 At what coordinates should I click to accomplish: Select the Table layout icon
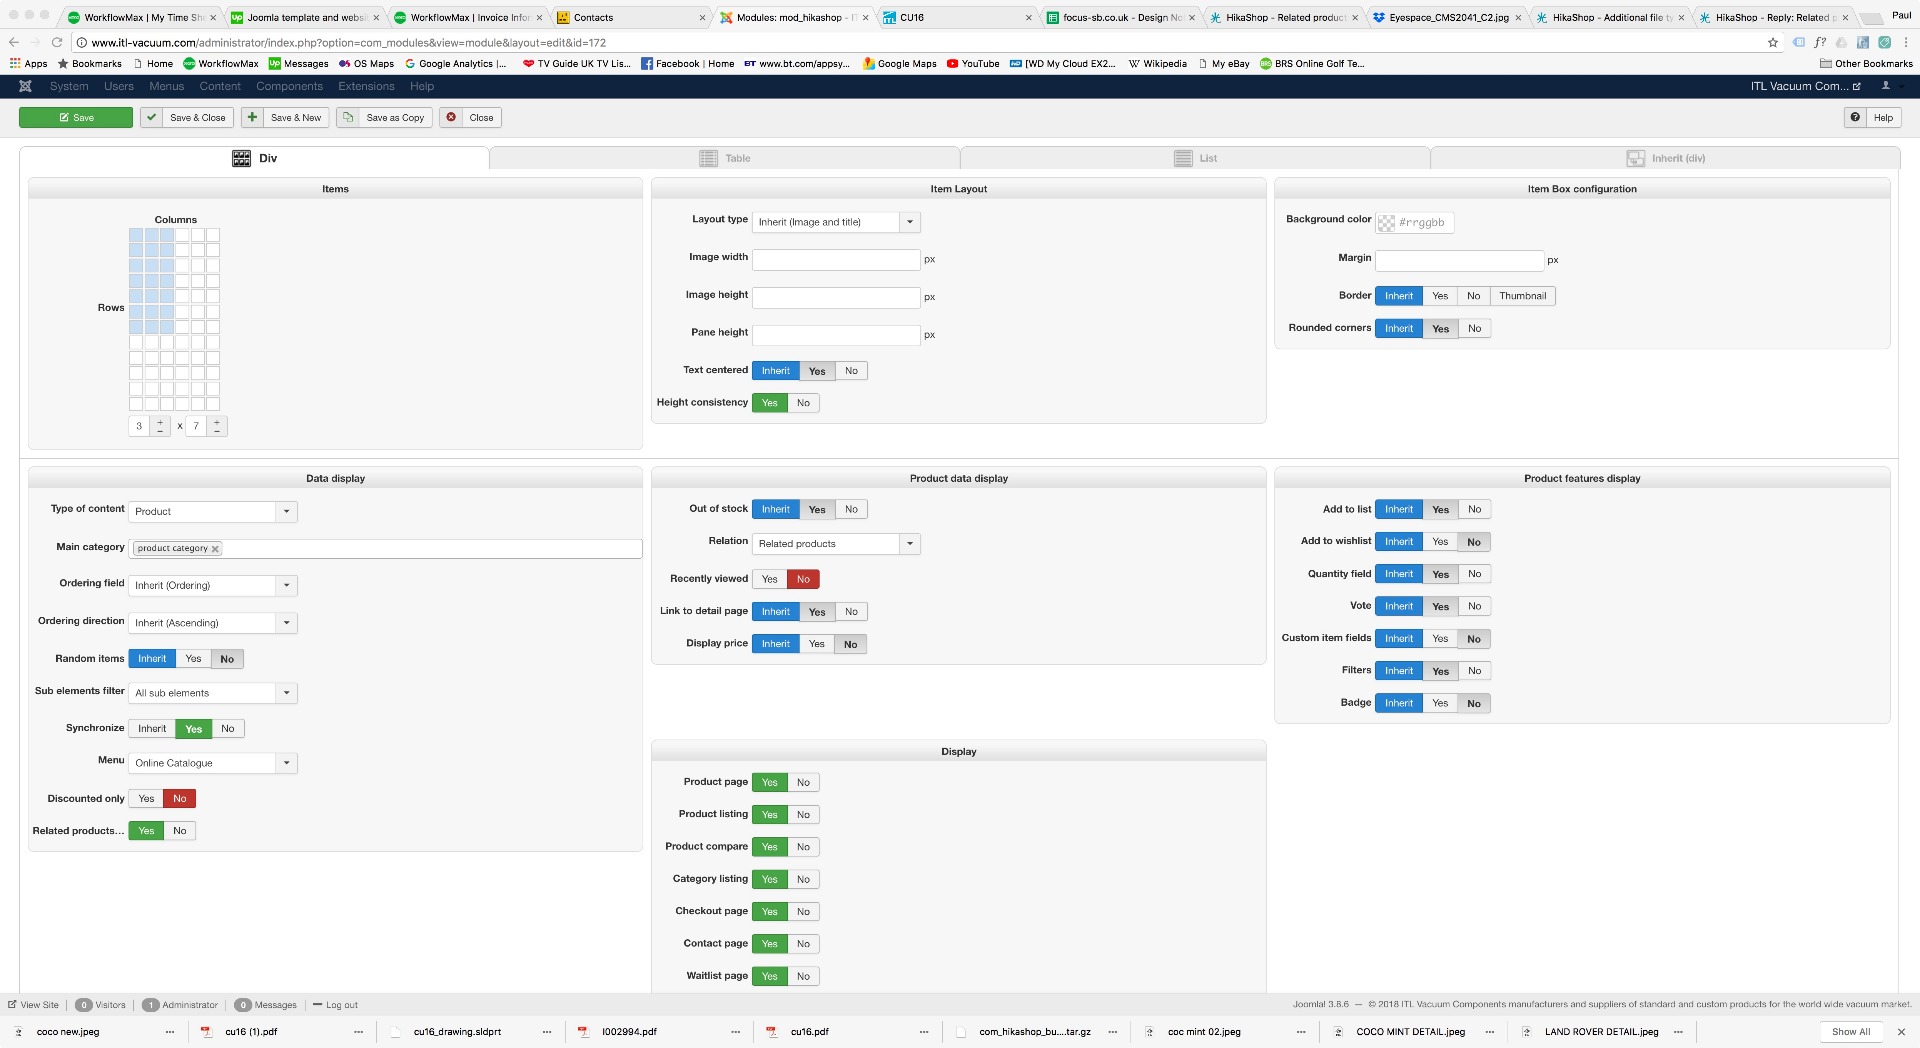point(709,158)
